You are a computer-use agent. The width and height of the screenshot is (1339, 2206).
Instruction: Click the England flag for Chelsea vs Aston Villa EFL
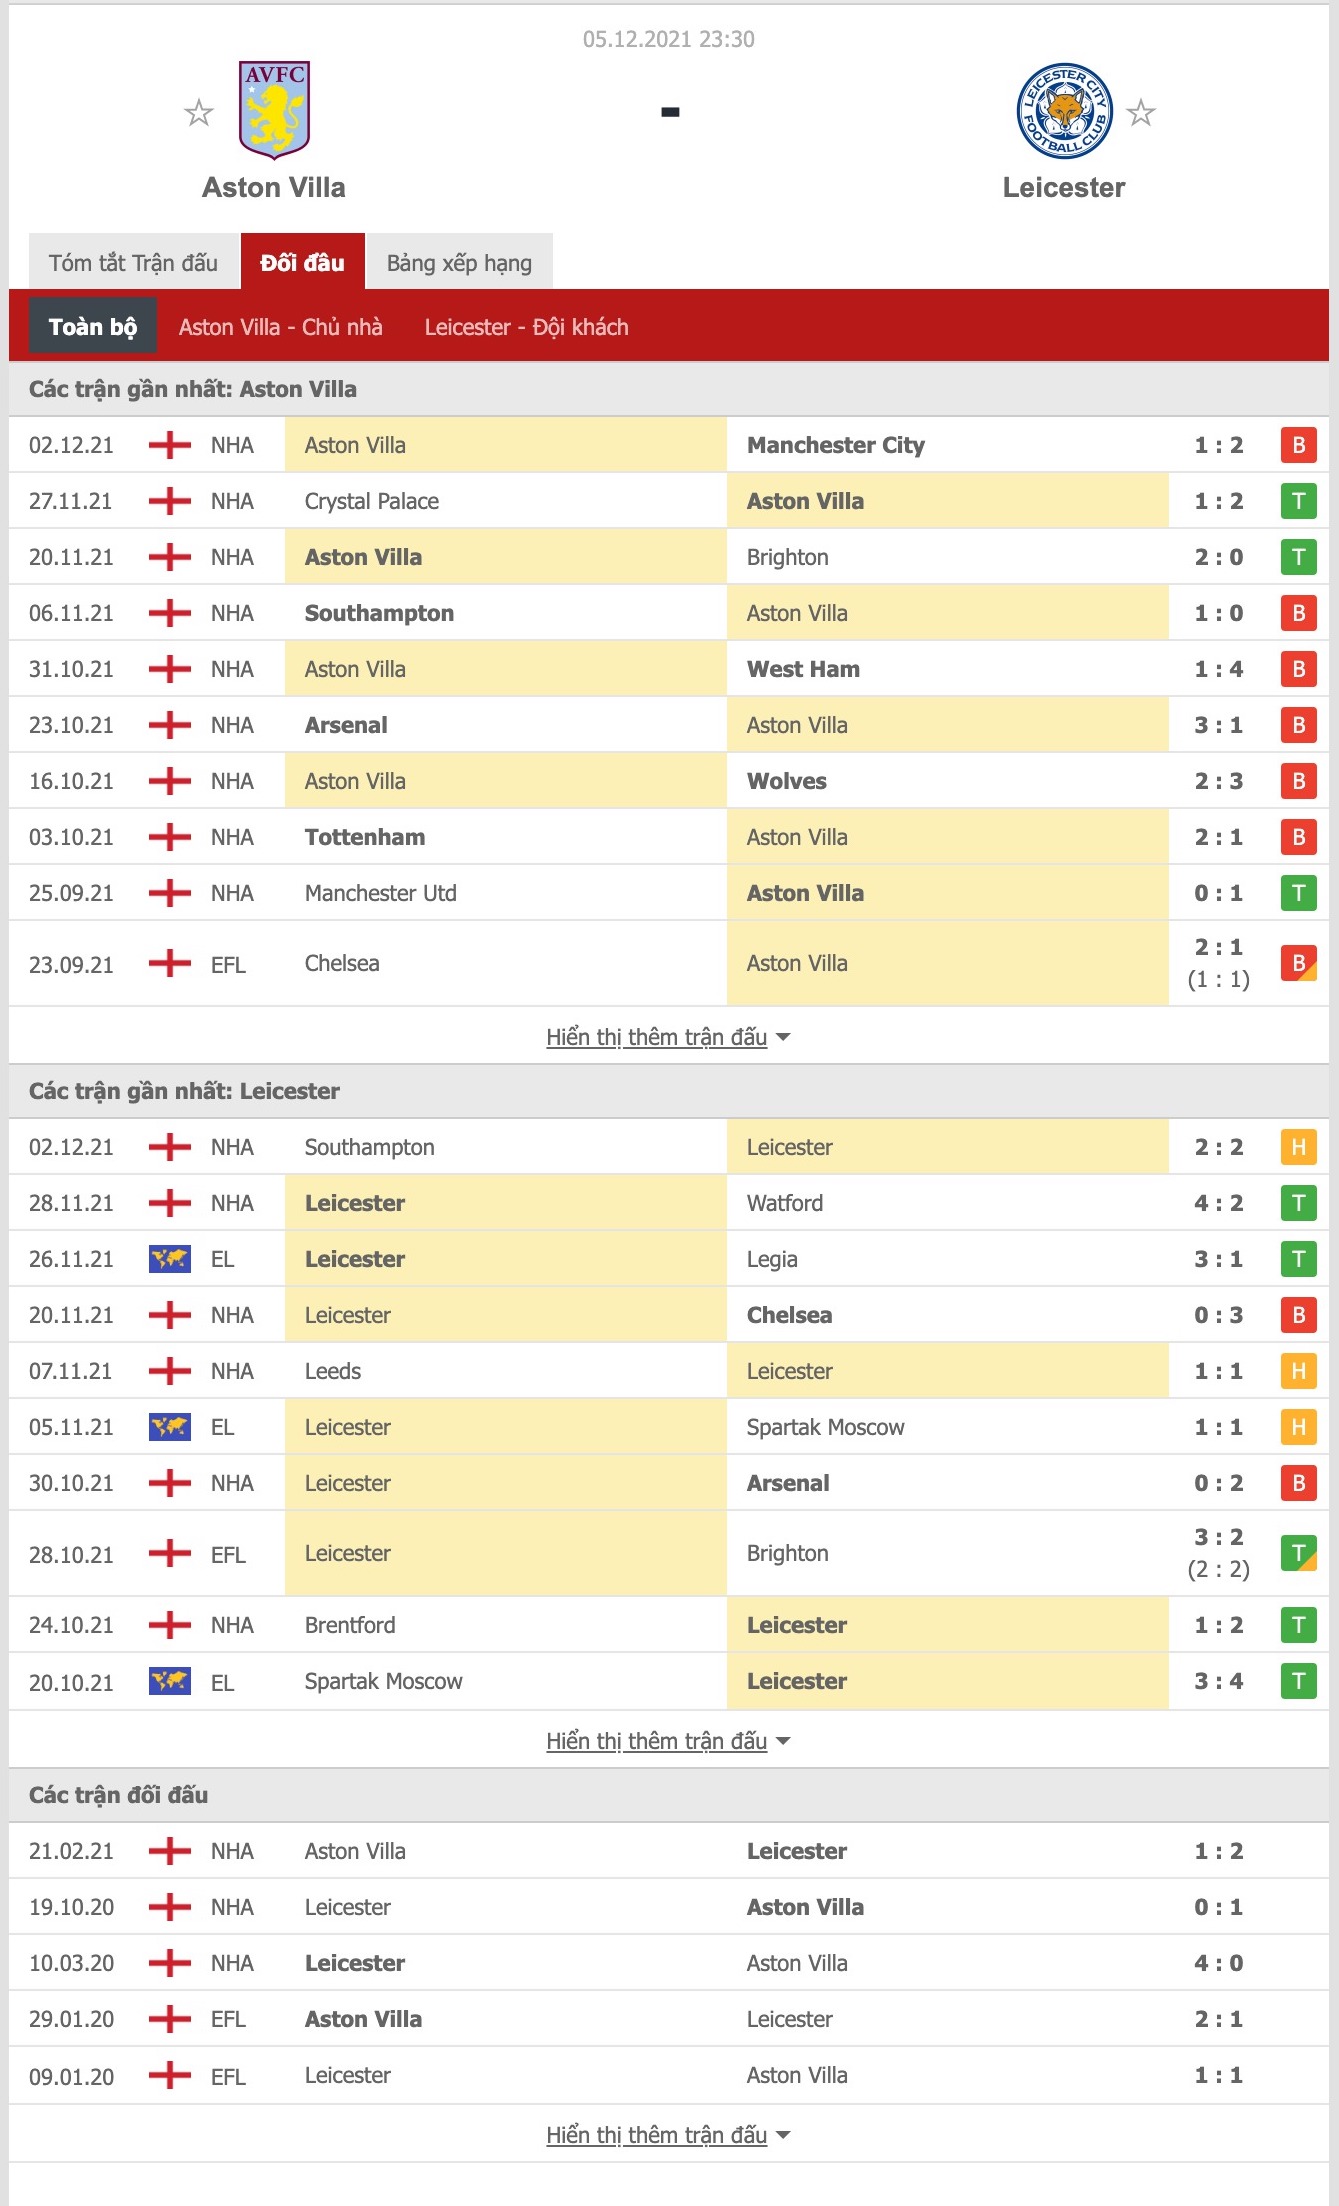pyautogui.click(x=170, y=963)
